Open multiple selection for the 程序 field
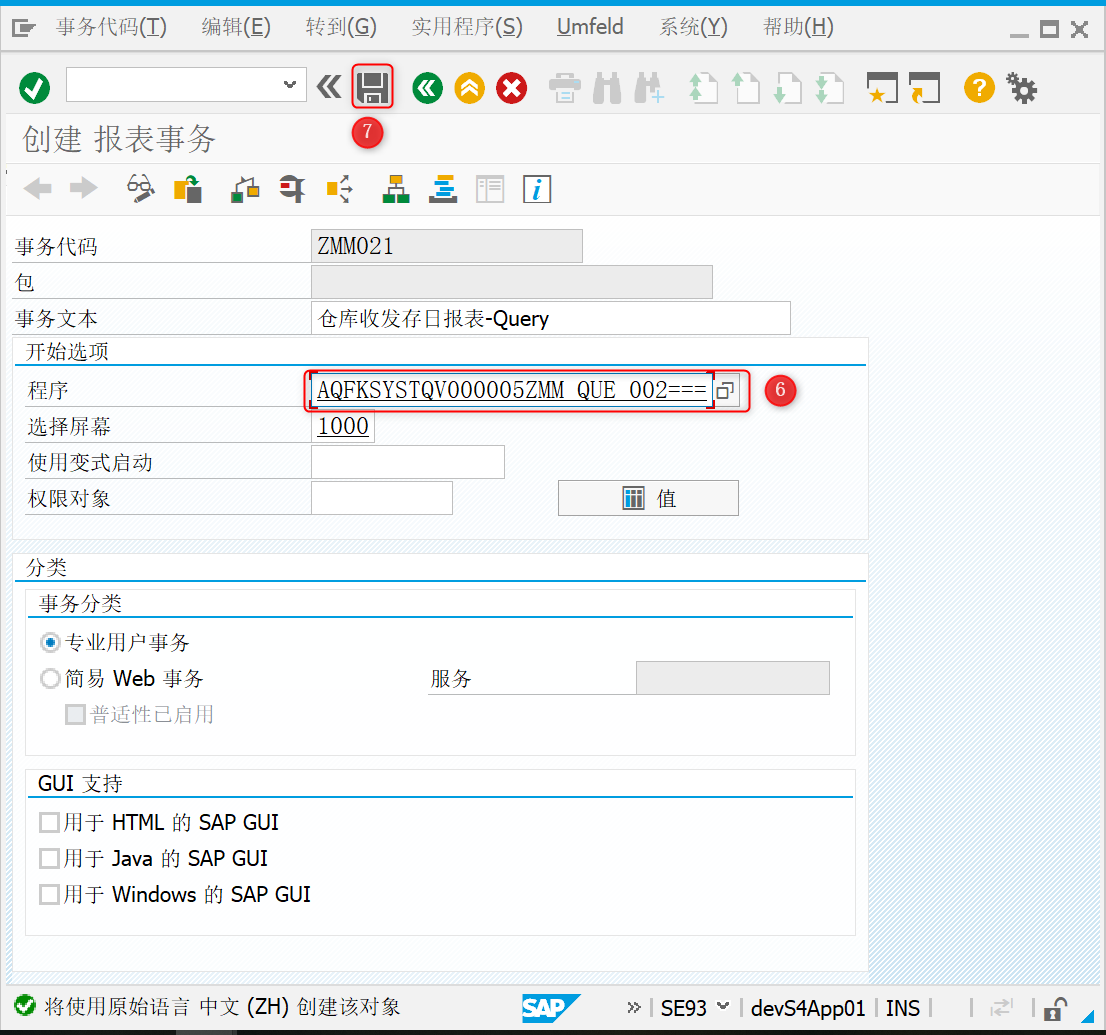 coord(724,391)
